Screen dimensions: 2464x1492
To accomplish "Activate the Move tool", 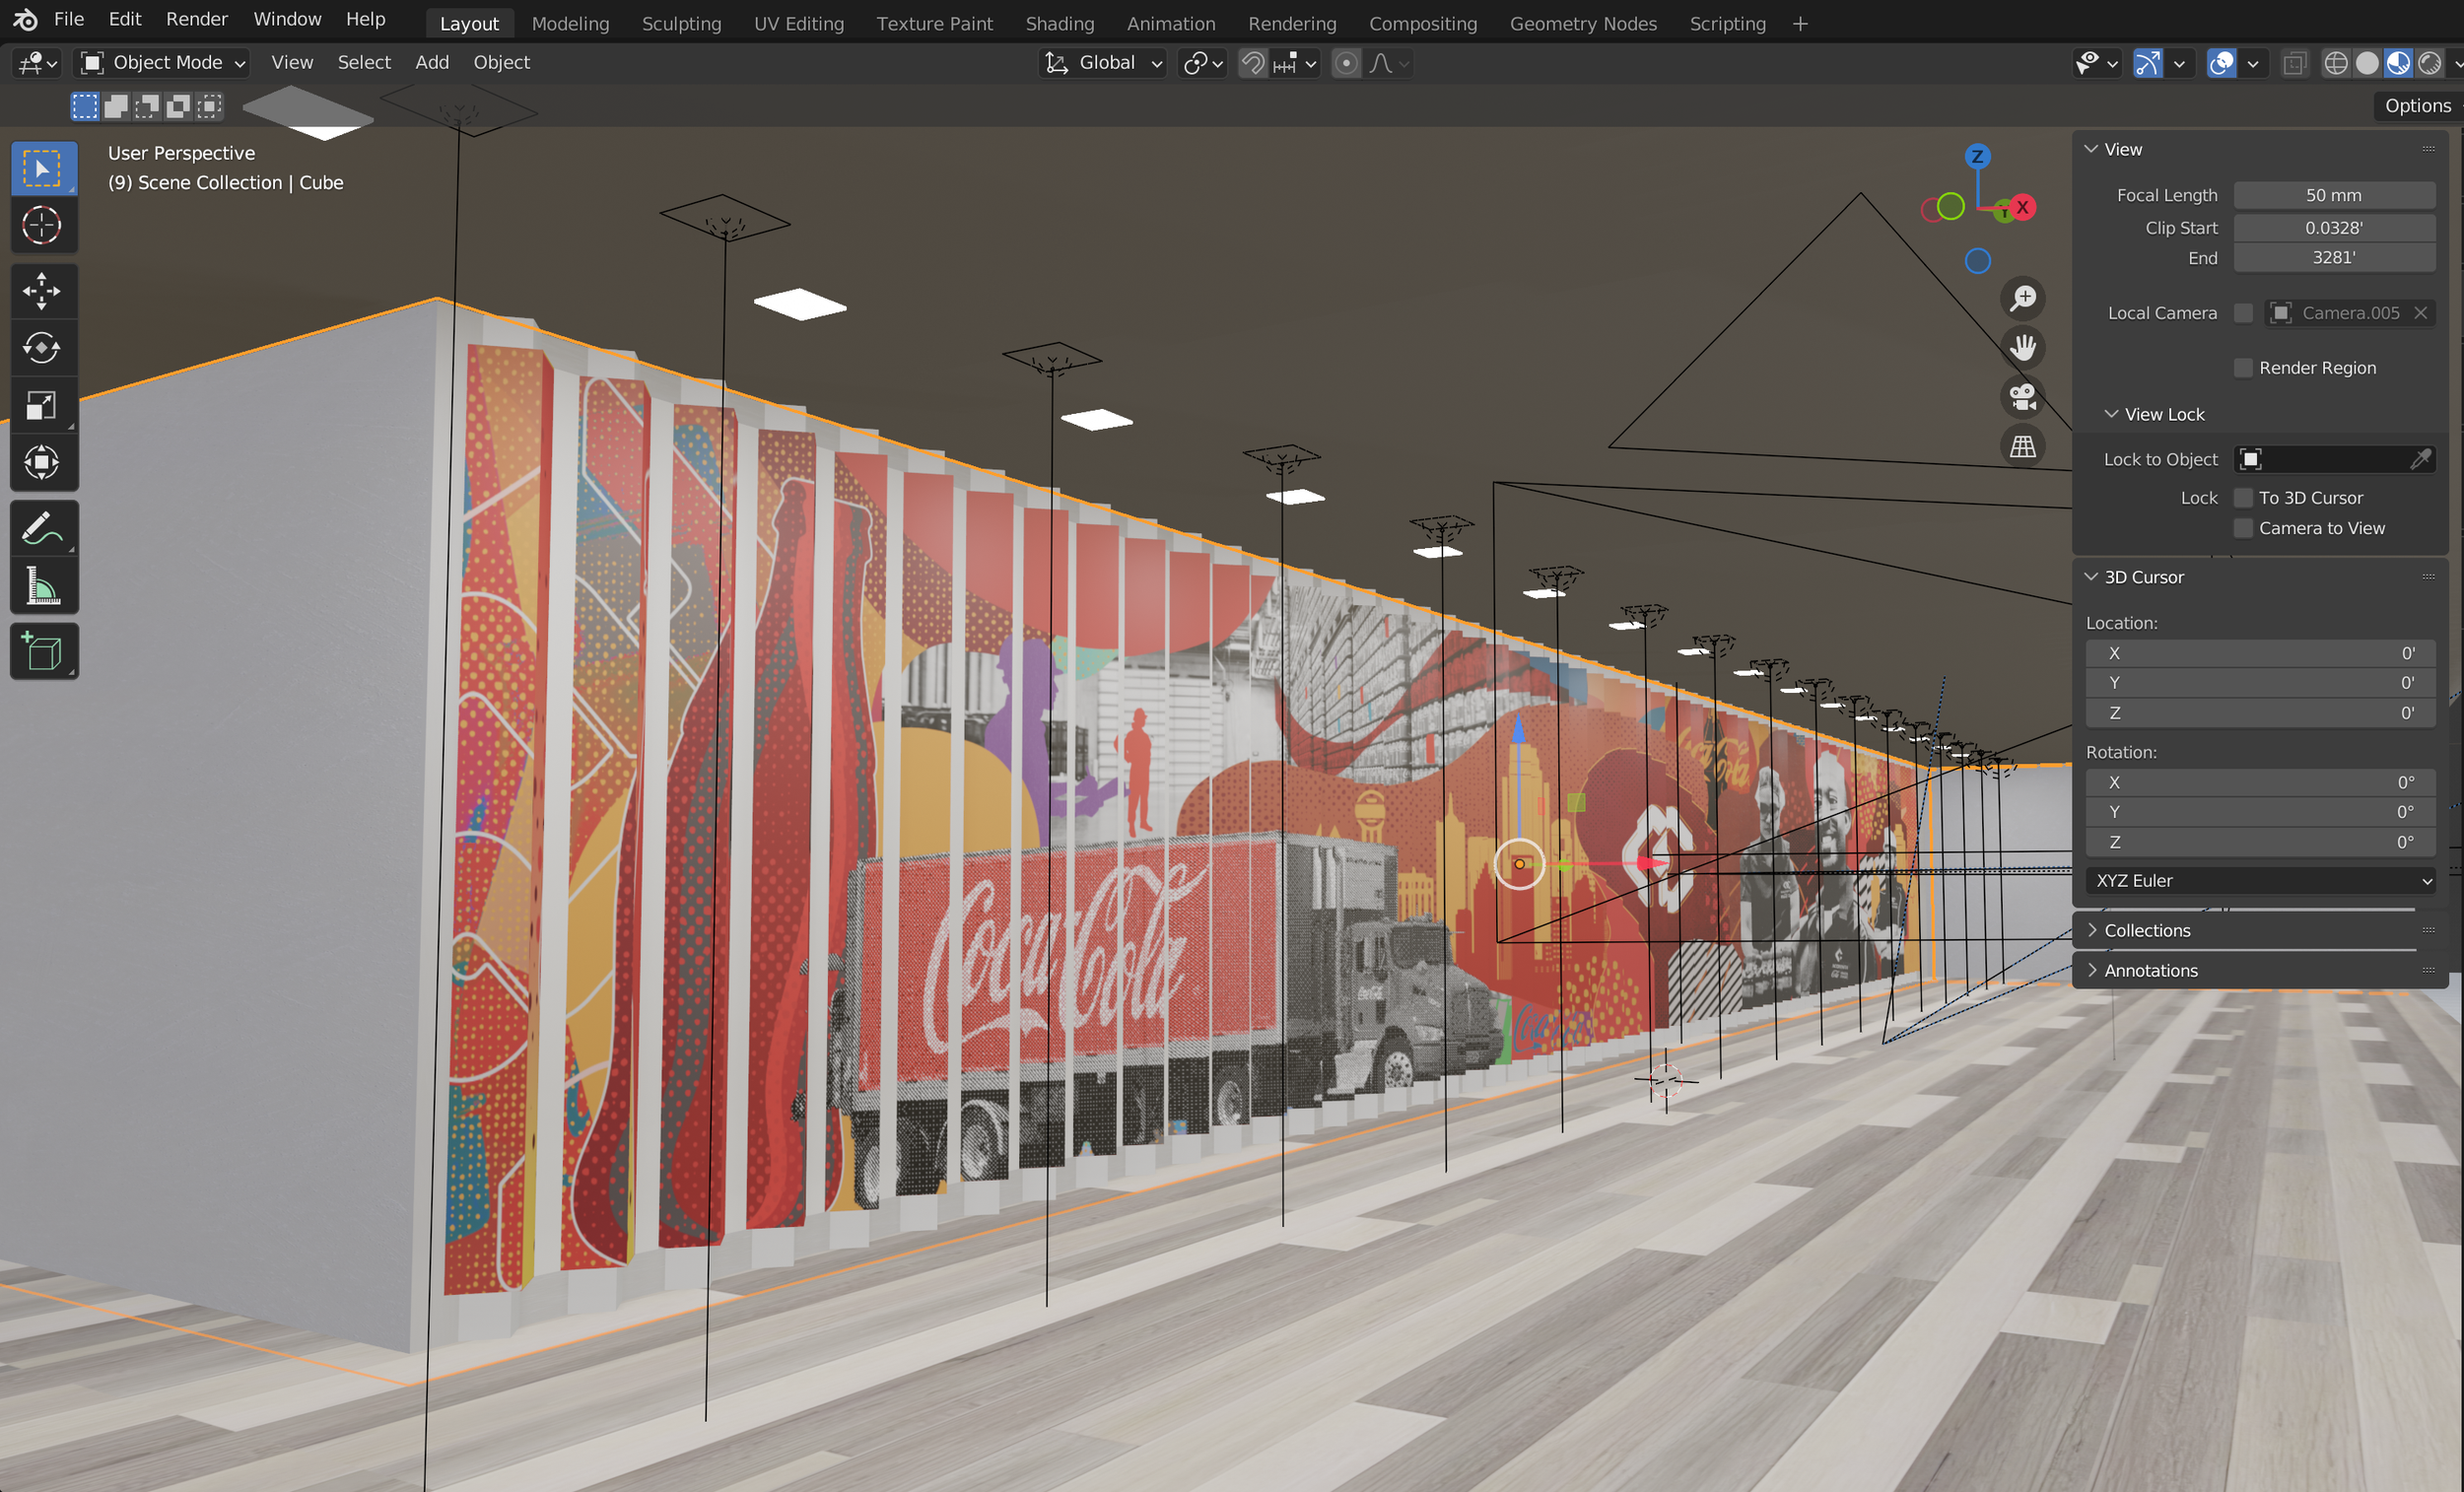I will click(x=43, y=291).
